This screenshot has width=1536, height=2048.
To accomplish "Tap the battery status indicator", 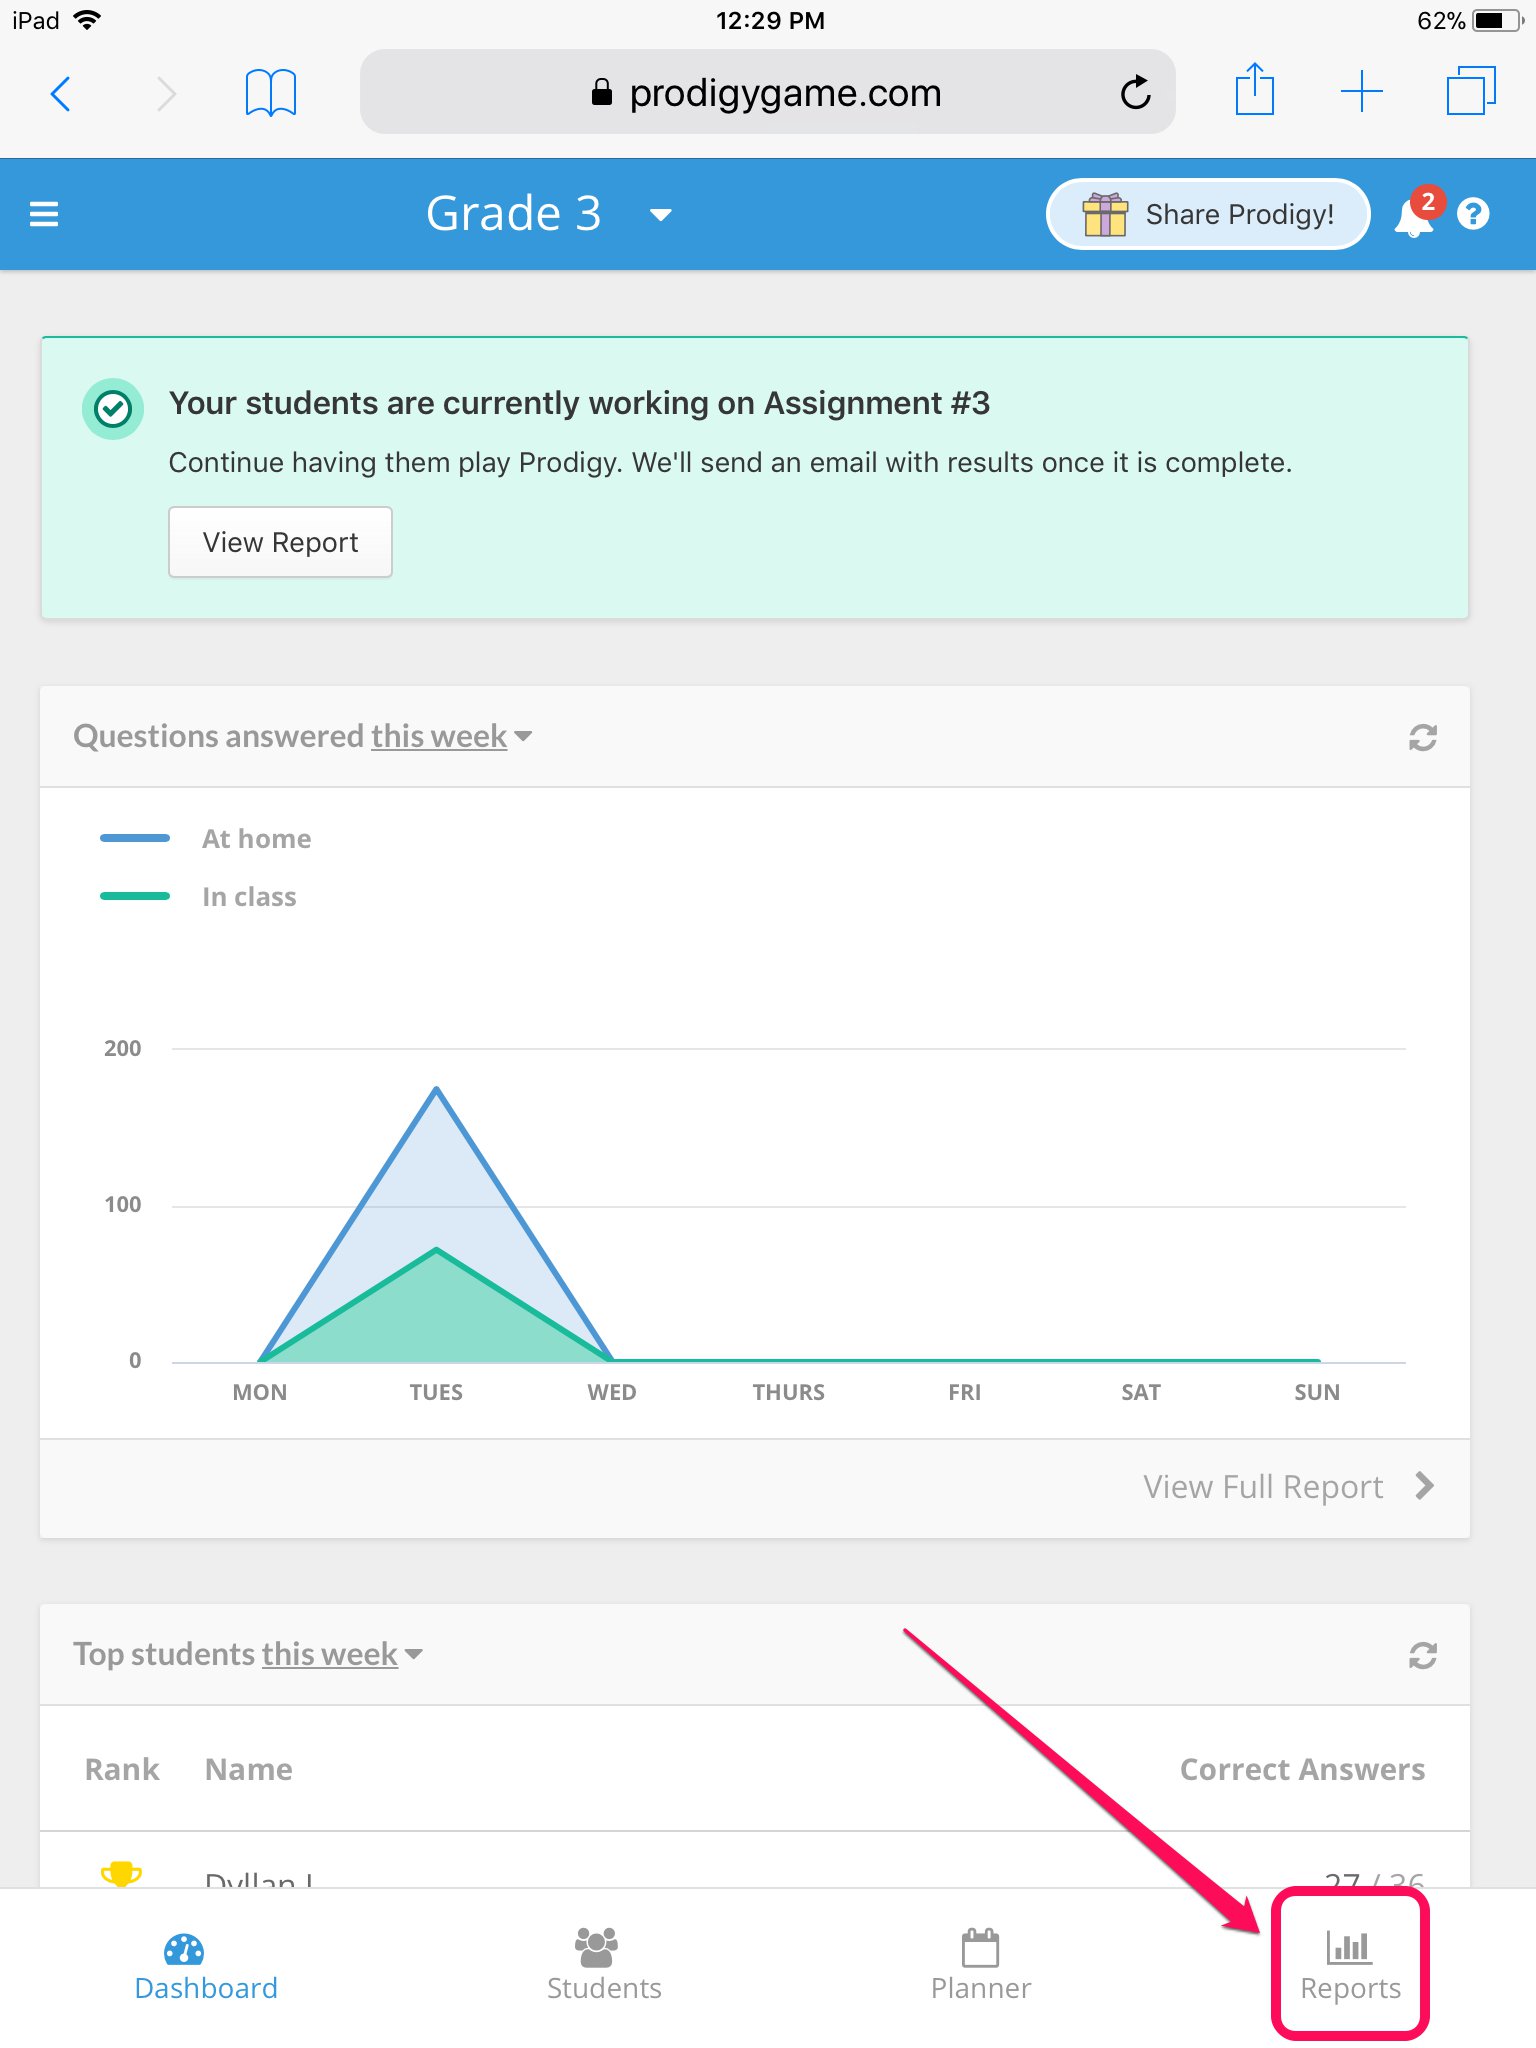I will (x=1497, y=20).
